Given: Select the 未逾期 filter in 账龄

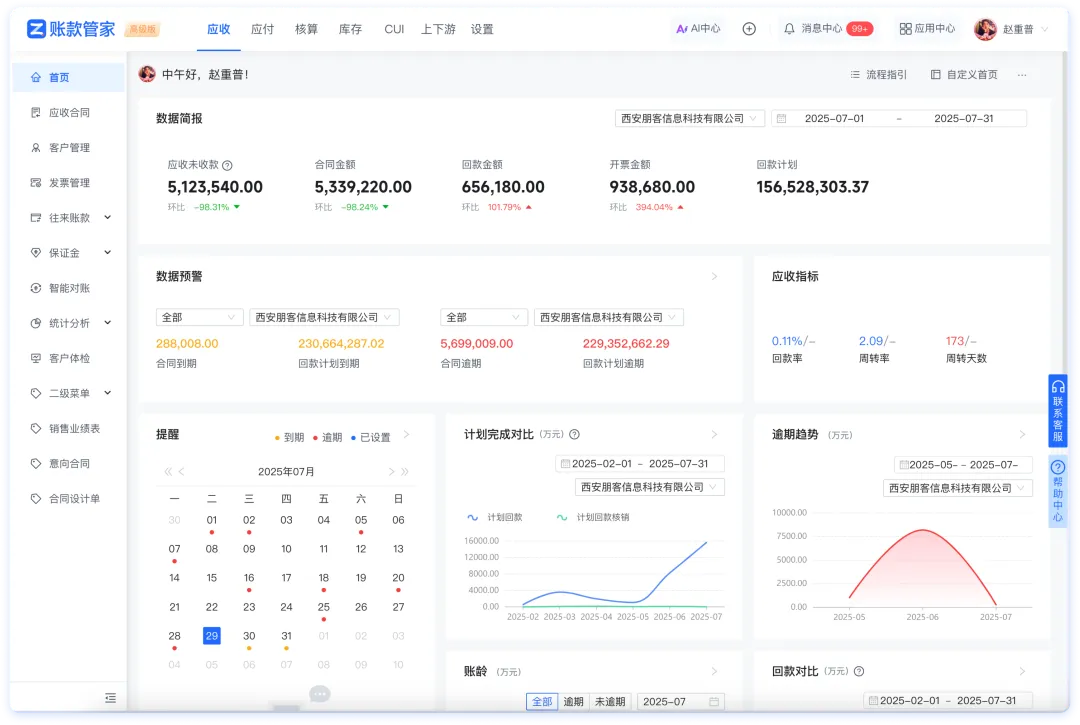Looking at the screenshot, I should coord(611,701).
